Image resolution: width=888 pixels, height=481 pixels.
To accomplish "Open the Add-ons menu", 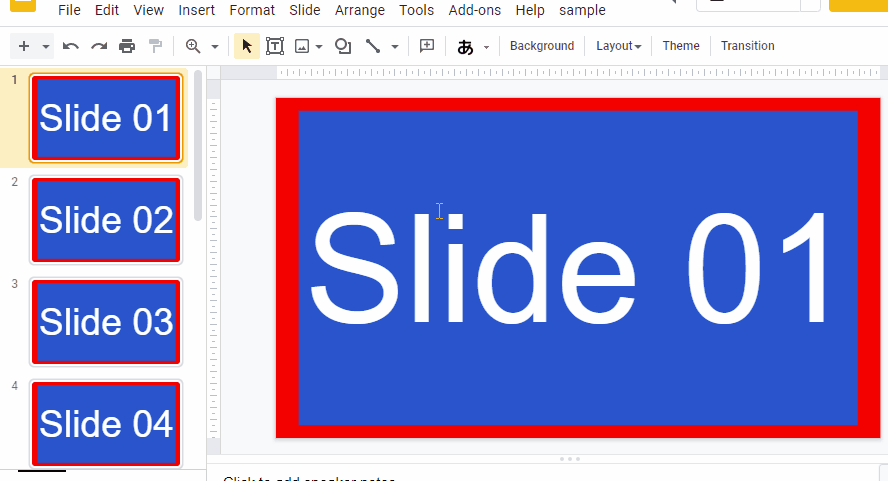I will click(x=475, y=10).
